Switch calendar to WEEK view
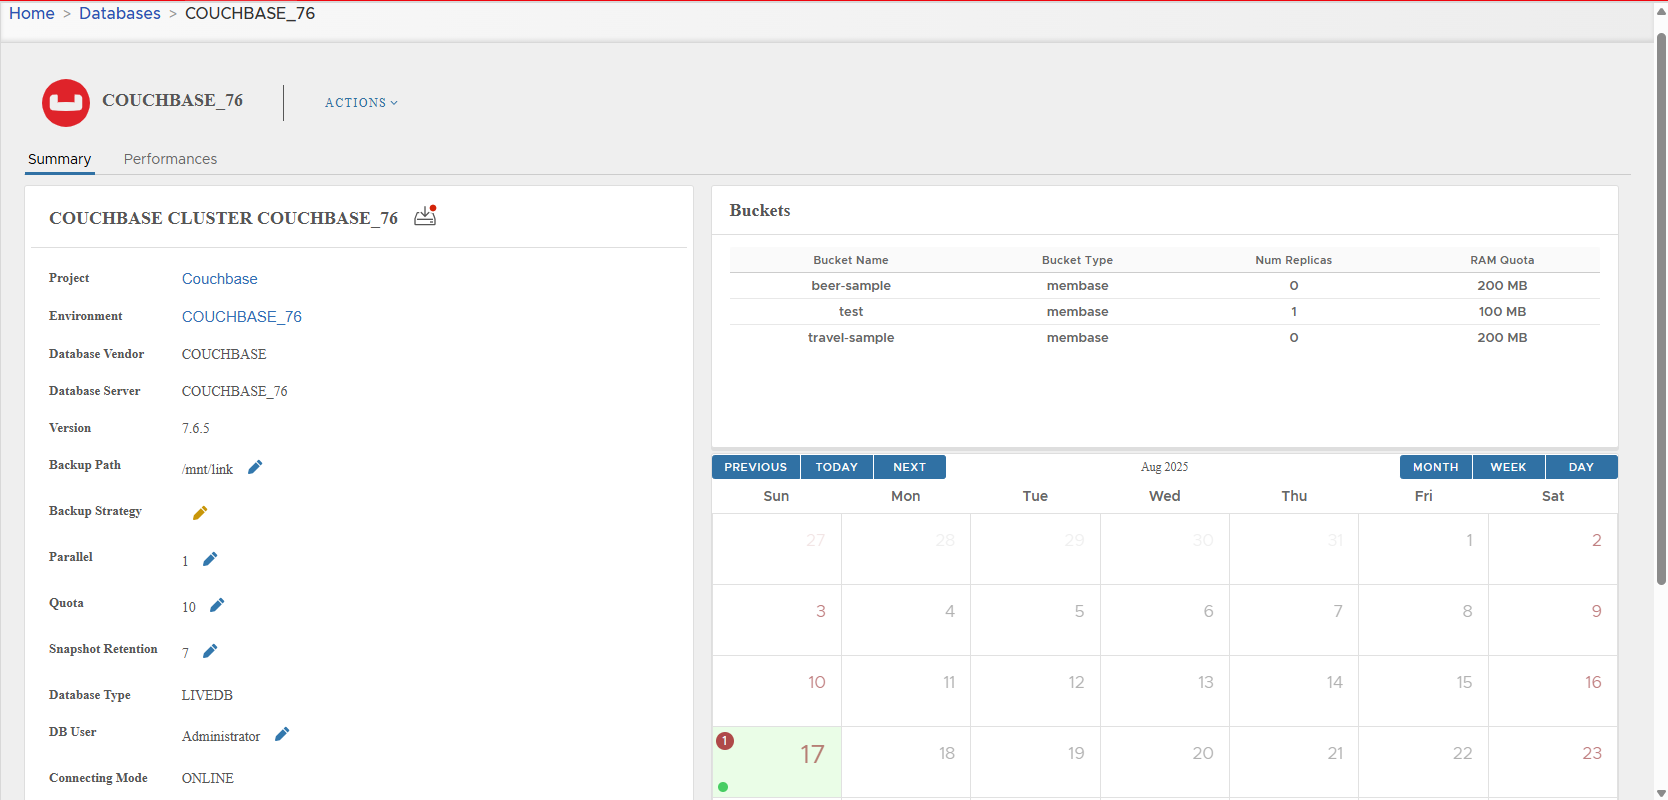This screenshot has height=800, width=1668. click(x=1508, y=467)
